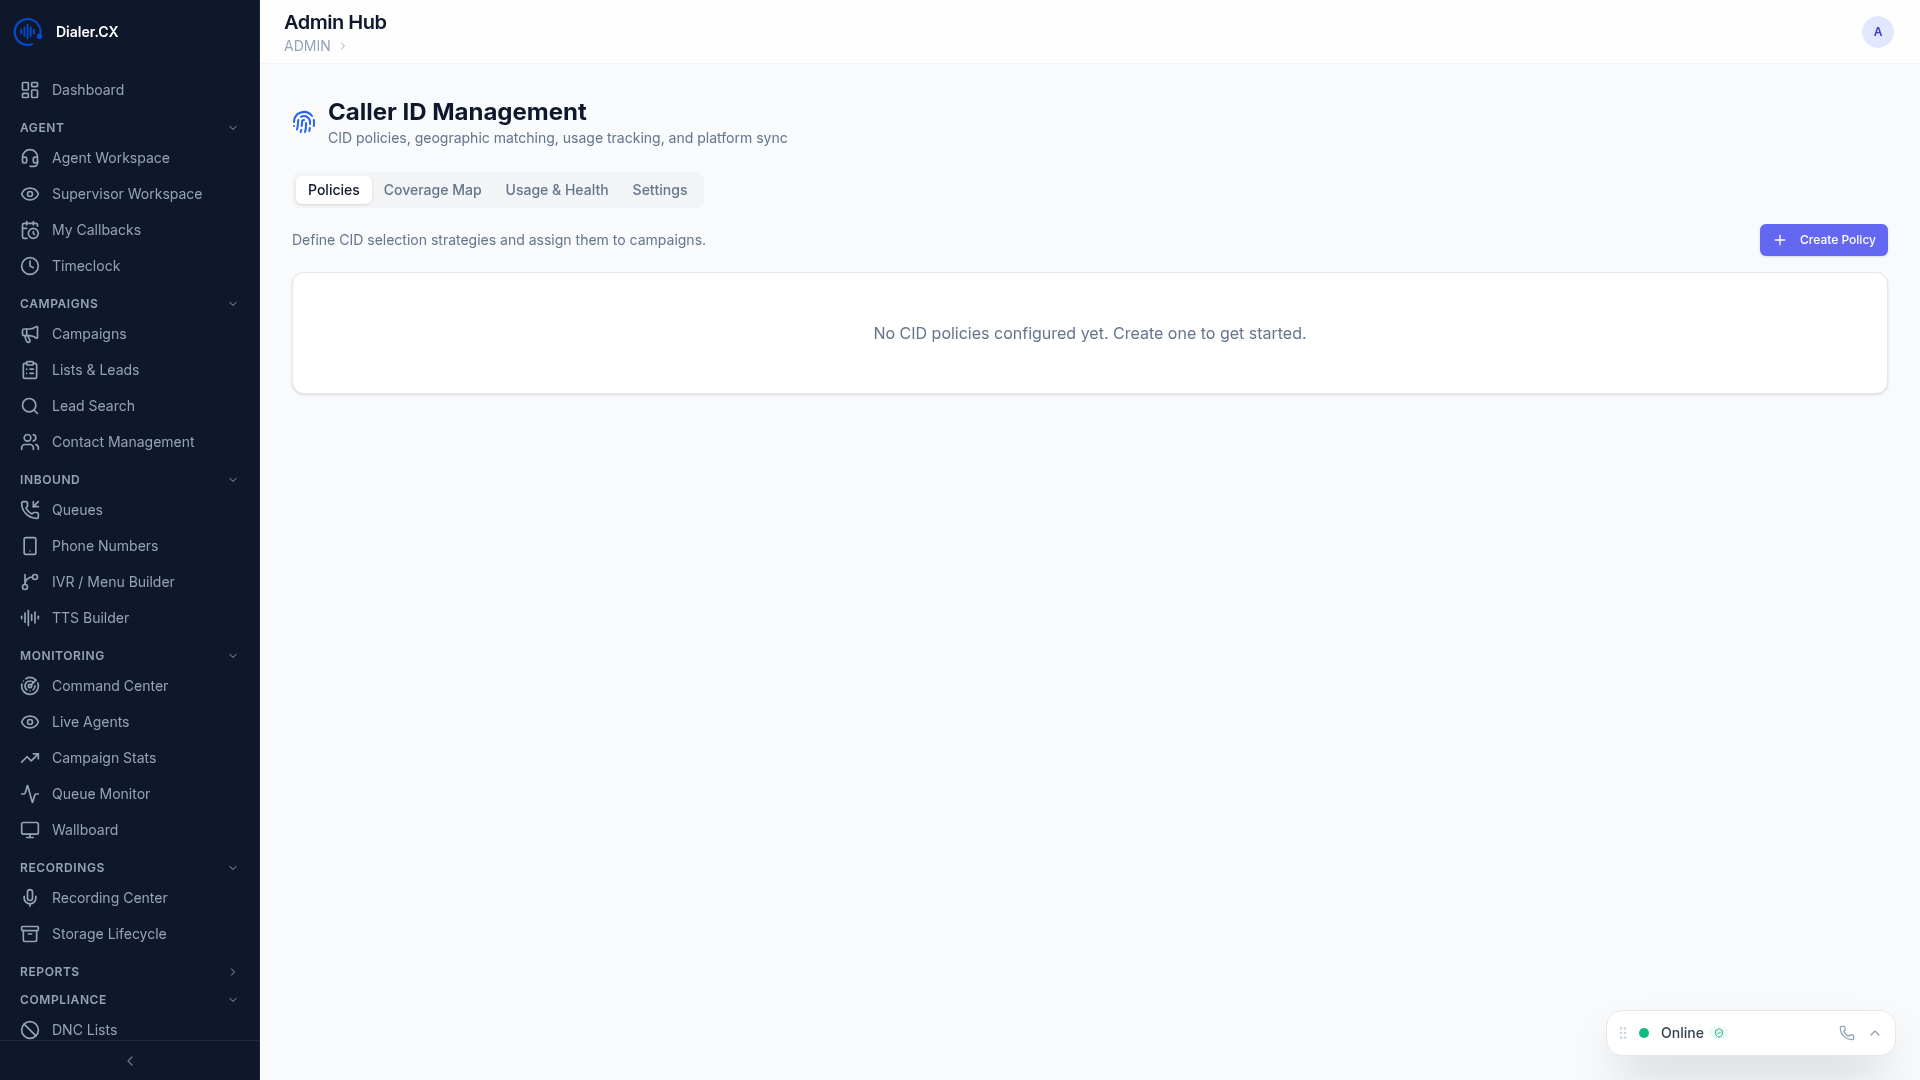Screen dimensions: 1920x1080
Task: Switch to the Coverage Map tab
Action: point(432,190)
